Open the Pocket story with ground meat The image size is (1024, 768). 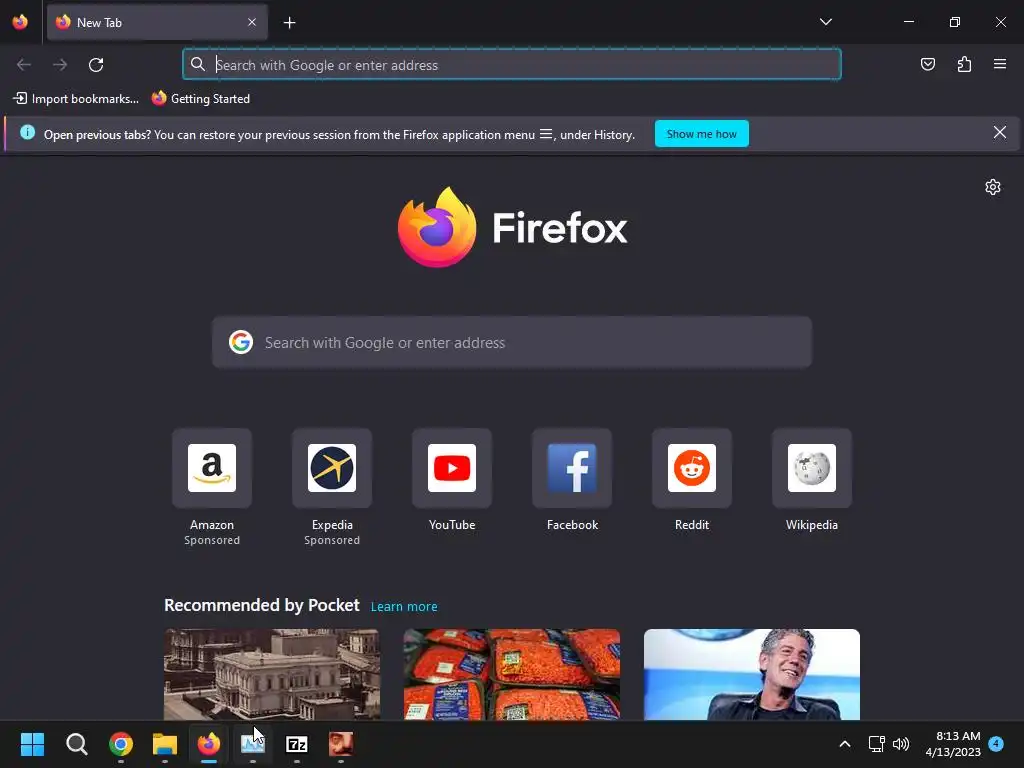(512, 675)
